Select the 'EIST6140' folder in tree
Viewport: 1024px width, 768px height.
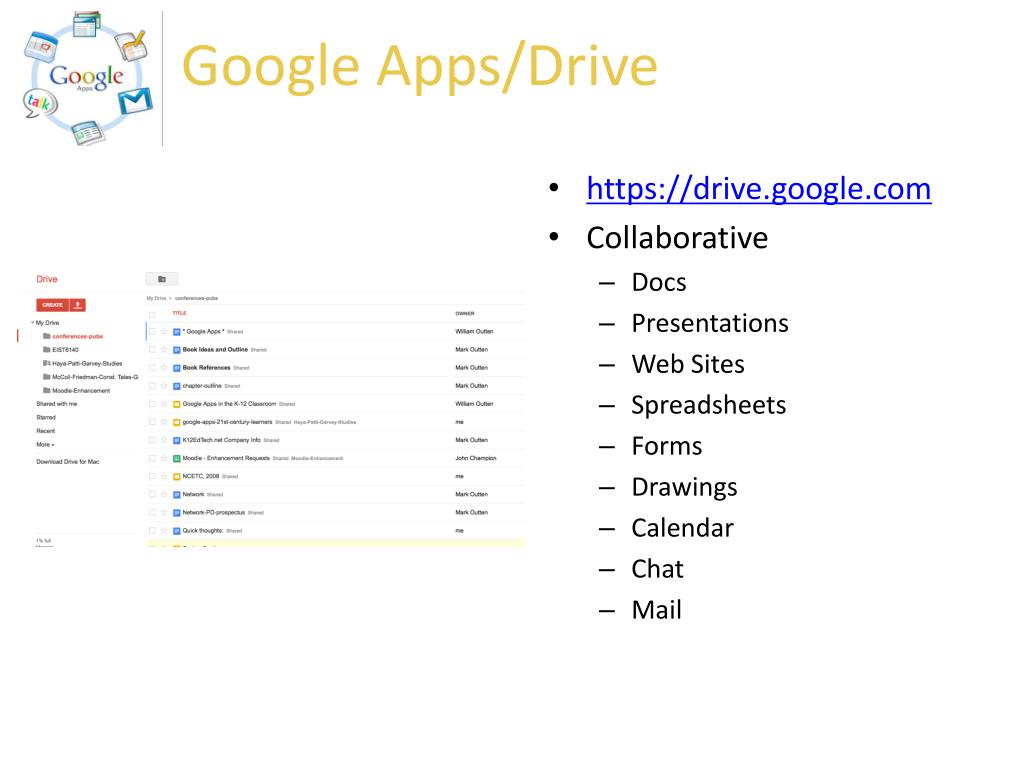[65, 350]
